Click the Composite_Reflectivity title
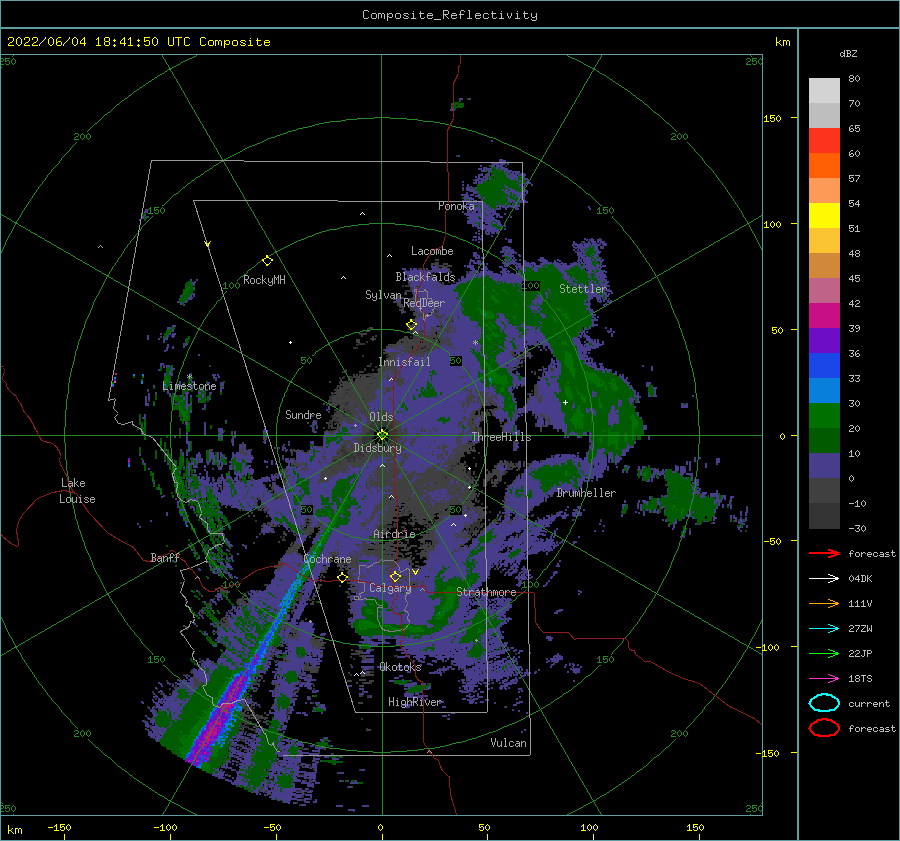900x841 pixels. click(450, 15)
